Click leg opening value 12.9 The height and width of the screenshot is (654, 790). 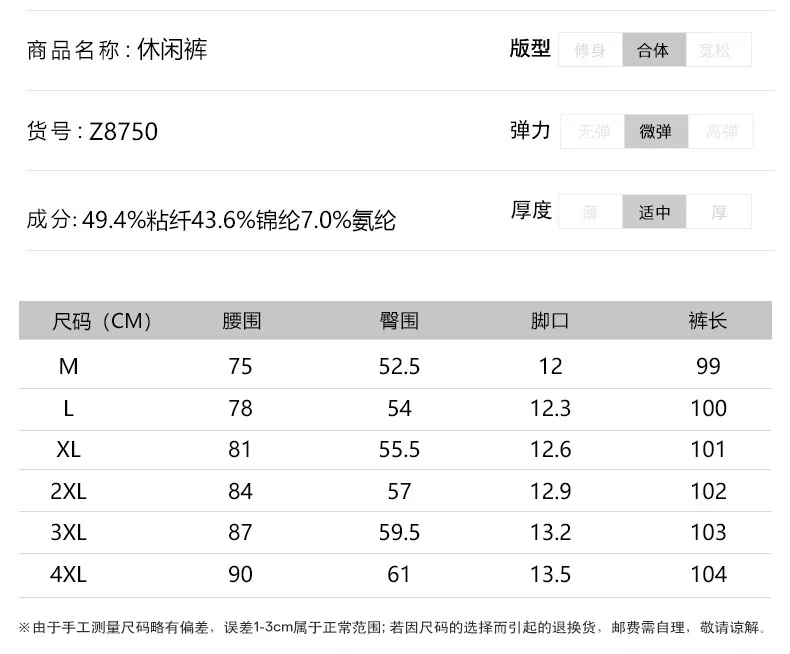coord(551,491)
